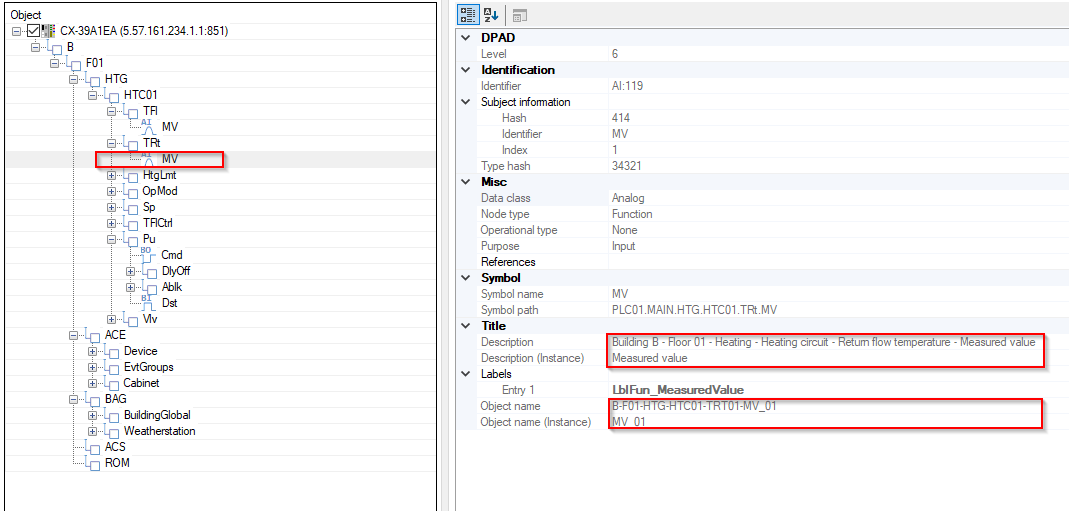Switch property grid to Categorized view
1069x511 pixels.
468,15
